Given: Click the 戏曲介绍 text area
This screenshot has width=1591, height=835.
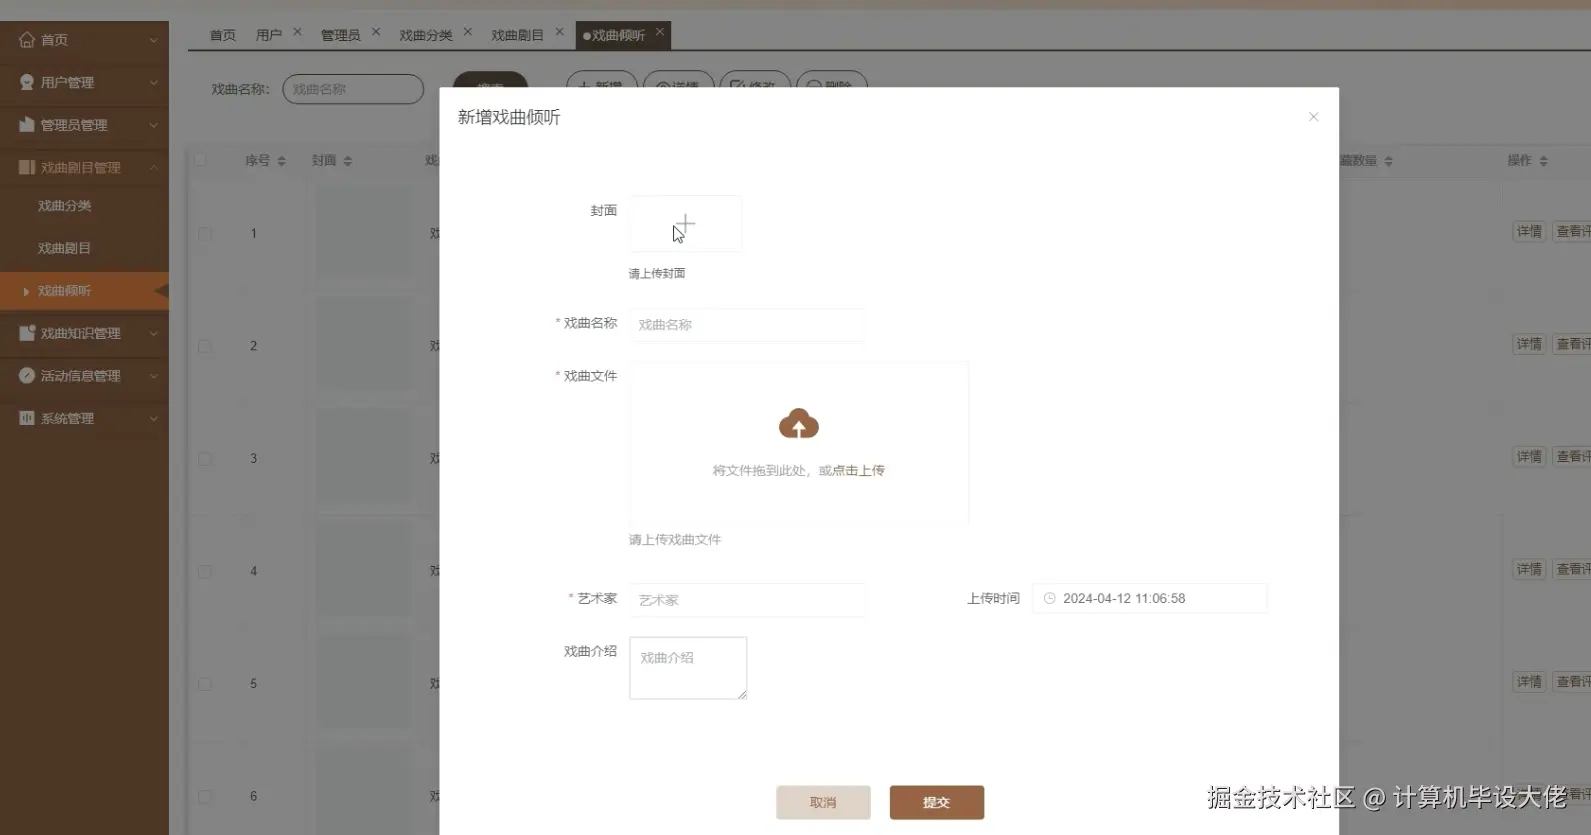Looking at the screenshot, I should coord(688,668).
